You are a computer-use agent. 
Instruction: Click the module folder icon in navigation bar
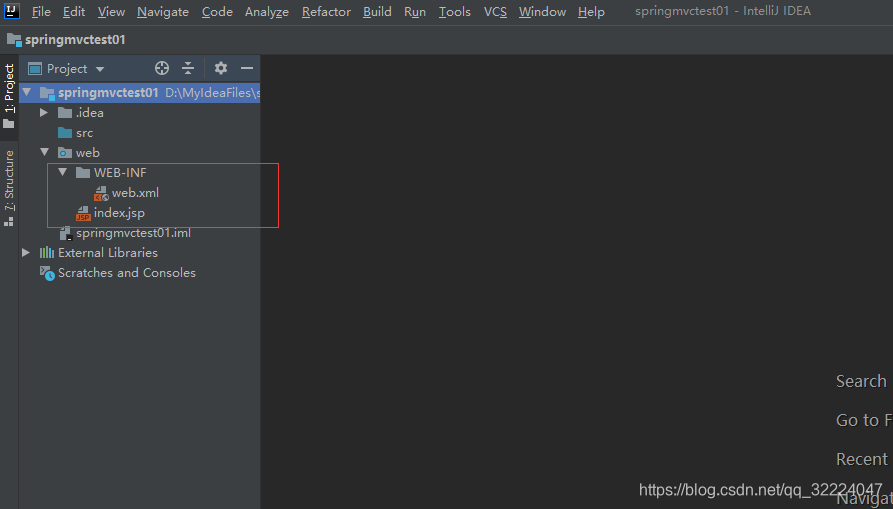[14, 39]
